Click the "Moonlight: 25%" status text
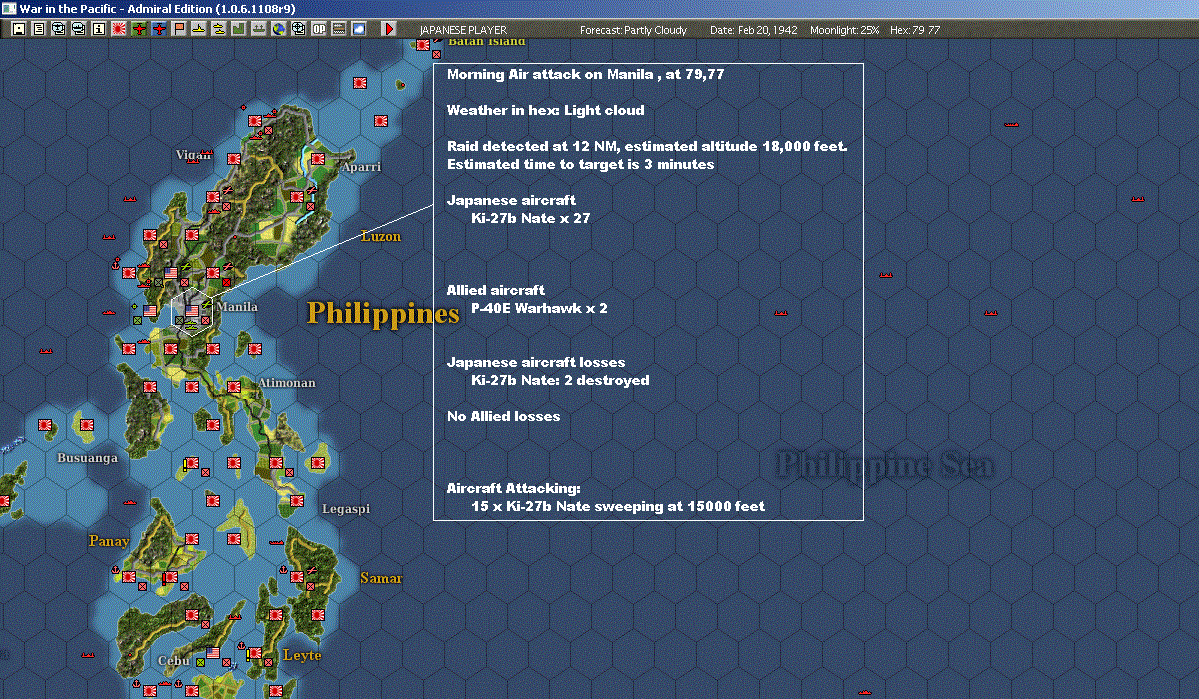 [844, 30]
